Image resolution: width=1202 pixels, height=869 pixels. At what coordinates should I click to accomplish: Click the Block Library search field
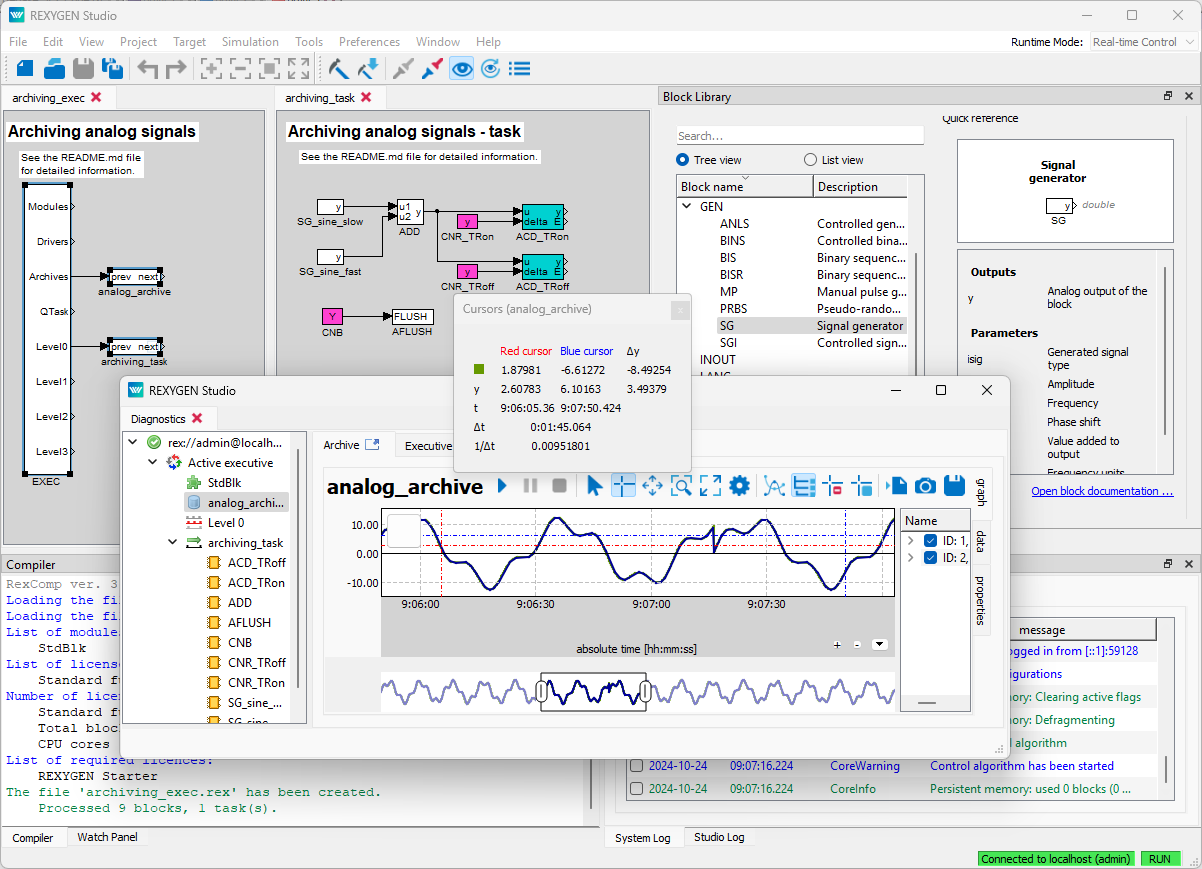(x=799, y=136)
